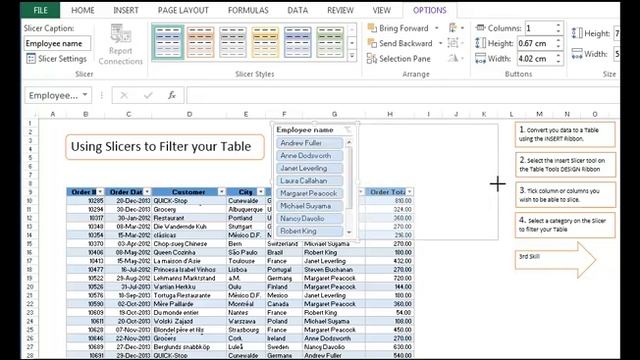Select column header D
Image resolution: width=640 pixels, height=360 pixels.
click(189, 114)
